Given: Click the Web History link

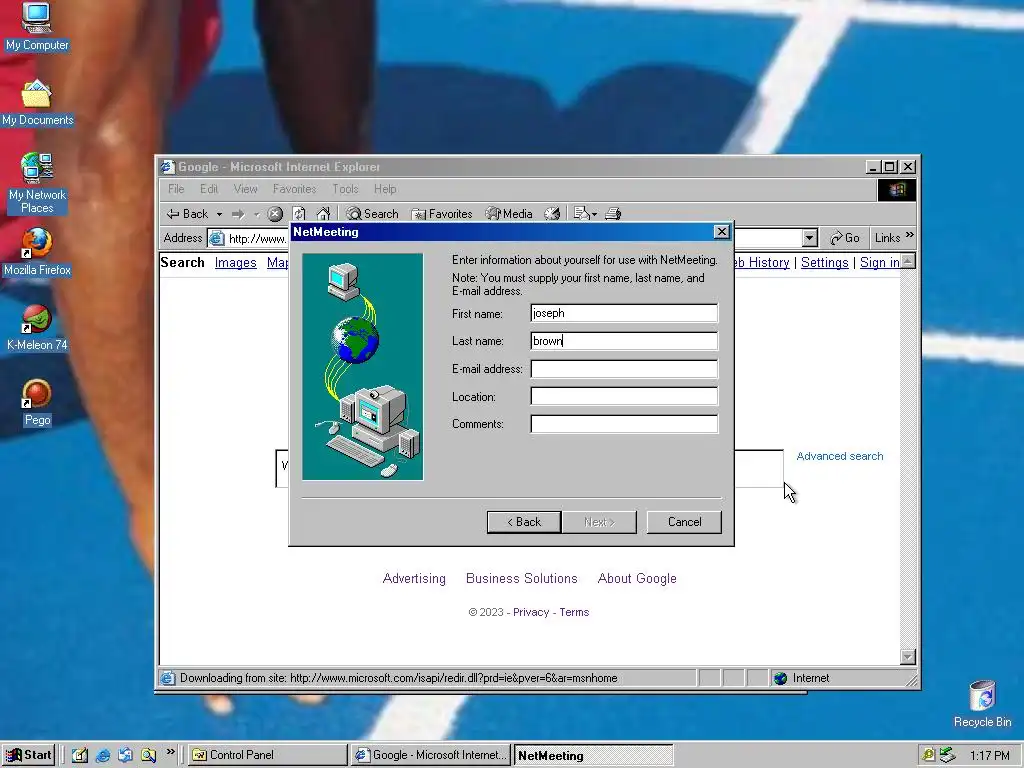Looking at the screenshot, I should (762, 263).
